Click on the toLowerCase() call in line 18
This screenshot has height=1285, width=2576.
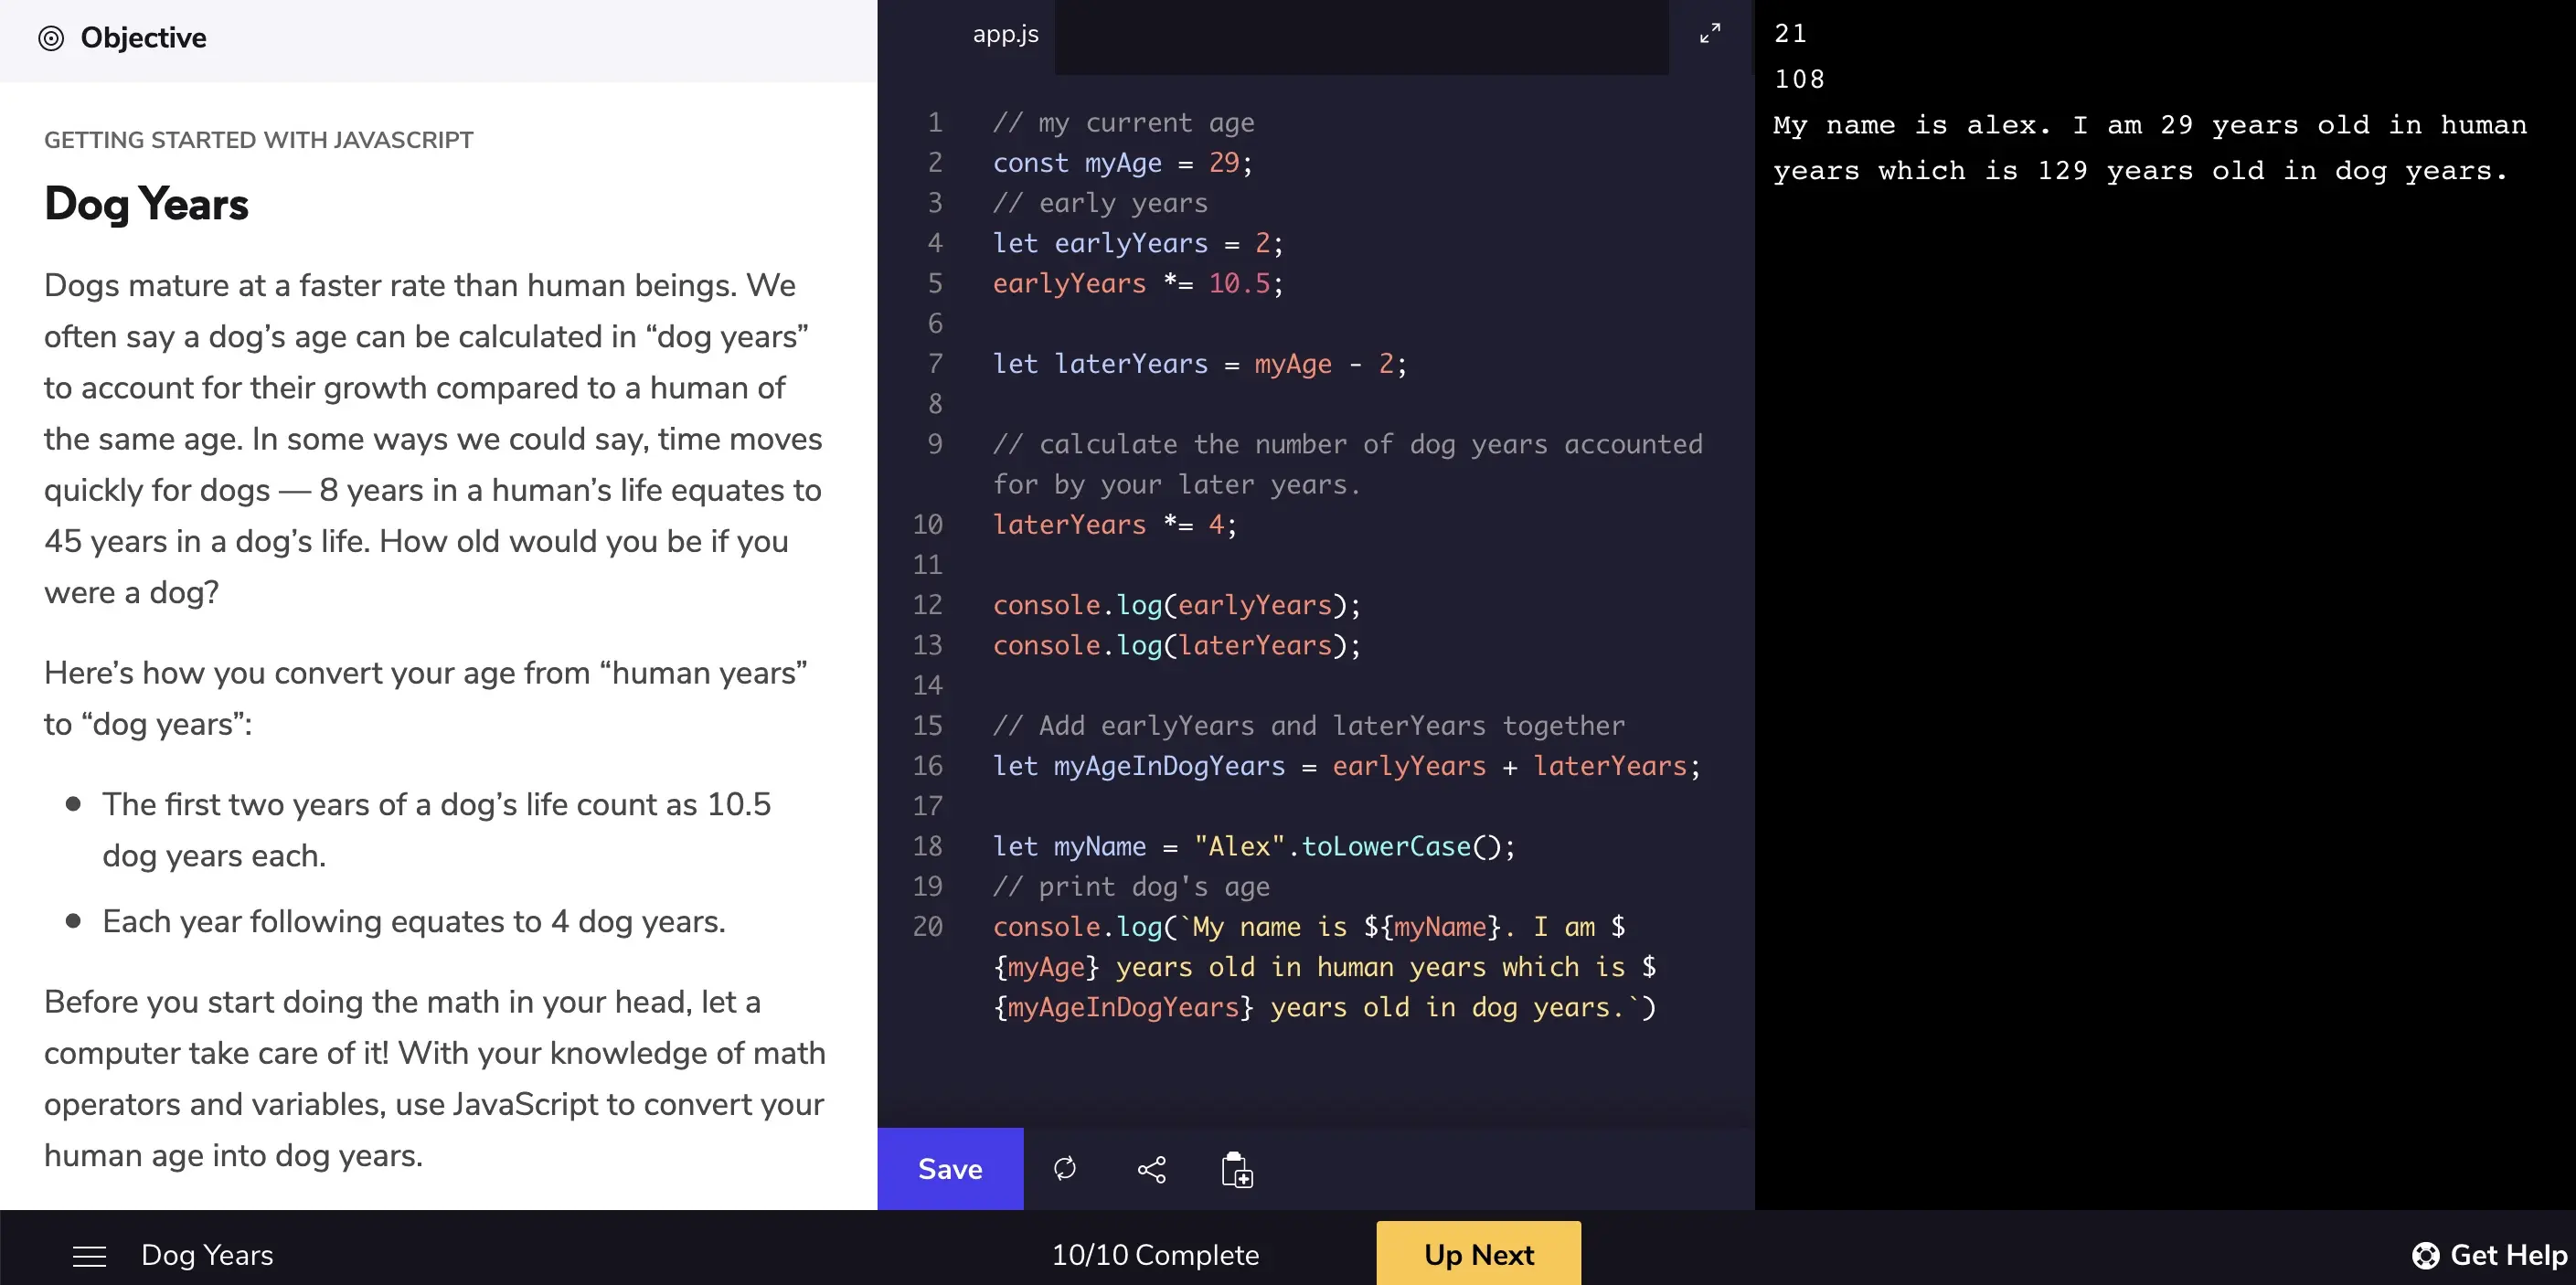1386,847
